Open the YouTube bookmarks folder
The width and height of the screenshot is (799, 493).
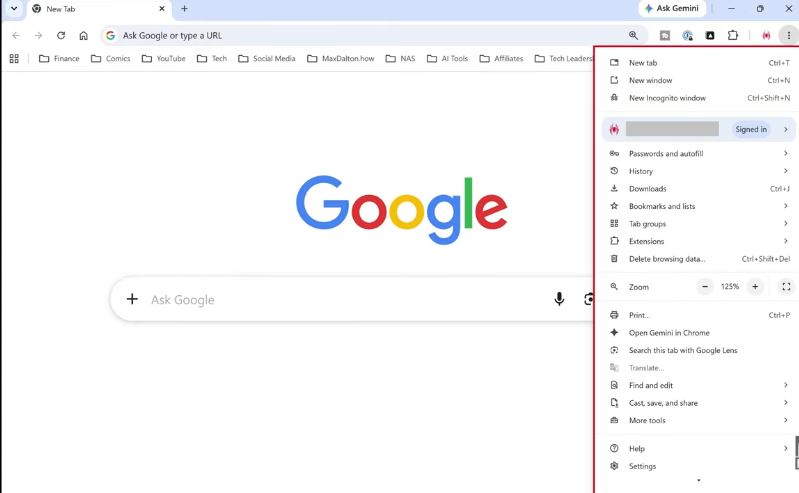coord(164,59)
